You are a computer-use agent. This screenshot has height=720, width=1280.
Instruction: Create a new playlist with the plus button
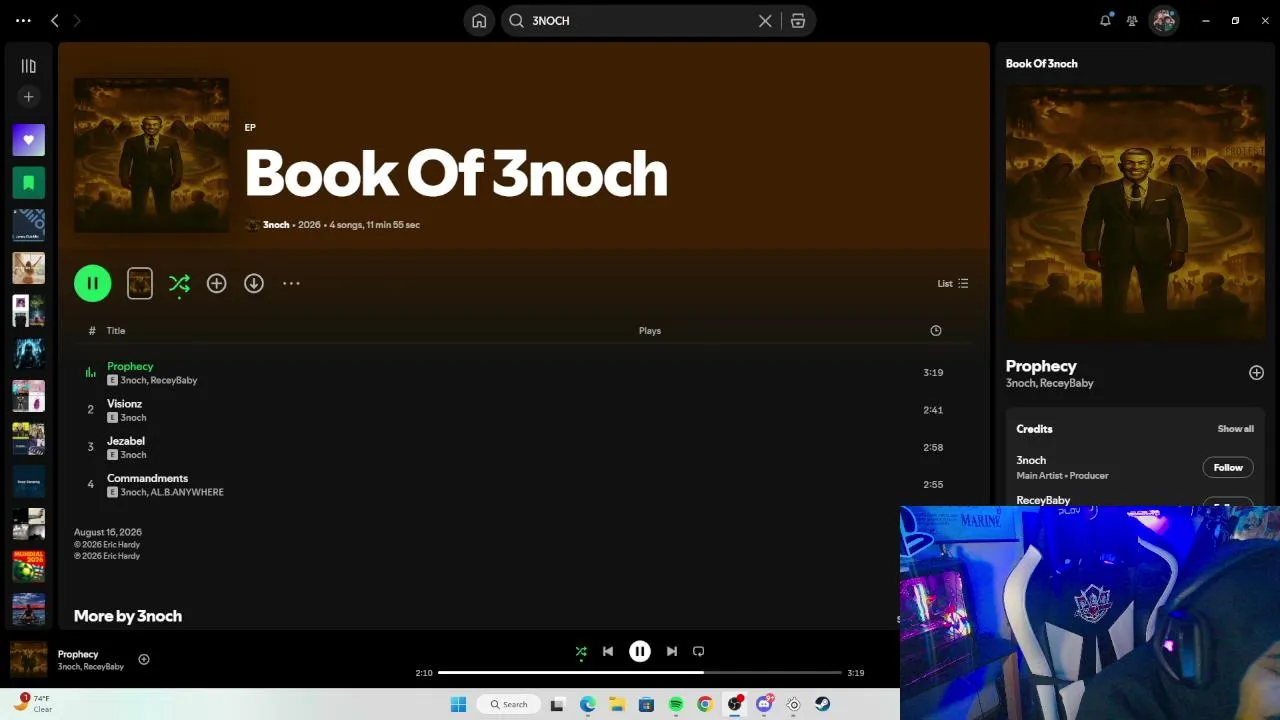[x=28, y=97]
